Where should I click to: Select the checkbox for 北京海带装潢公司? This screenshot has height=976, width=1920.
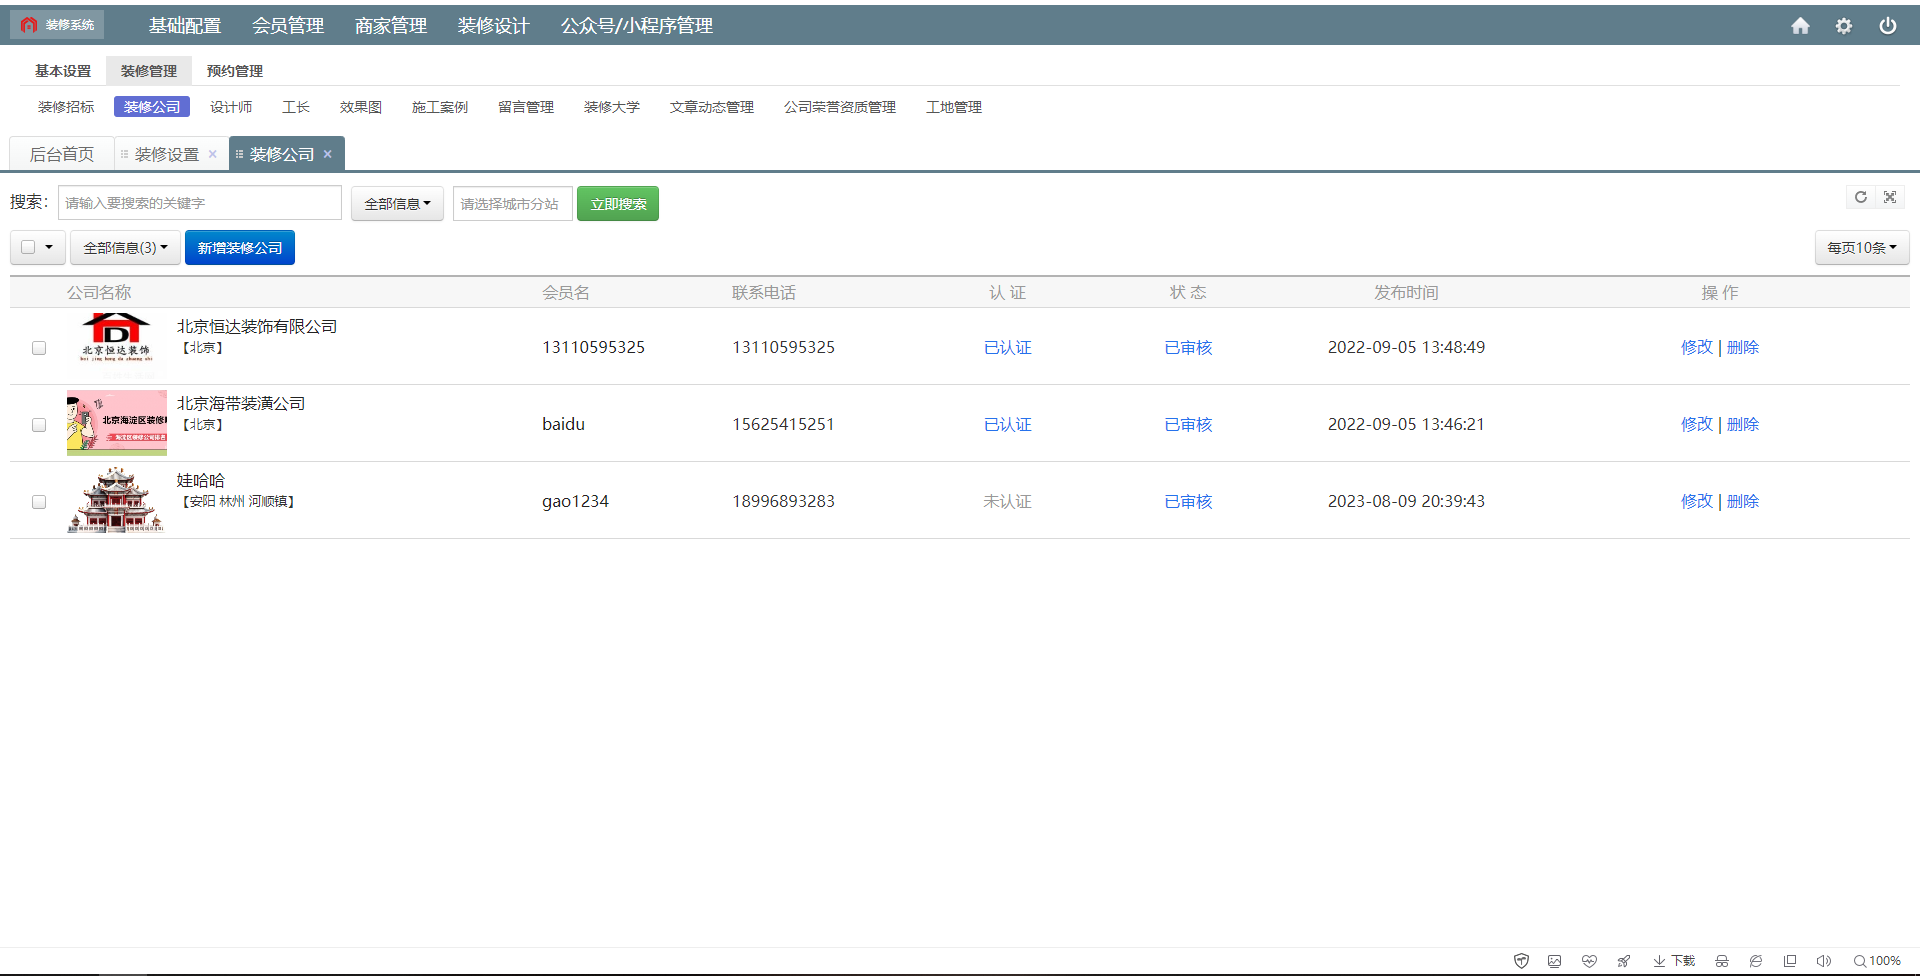pos(39,425)
